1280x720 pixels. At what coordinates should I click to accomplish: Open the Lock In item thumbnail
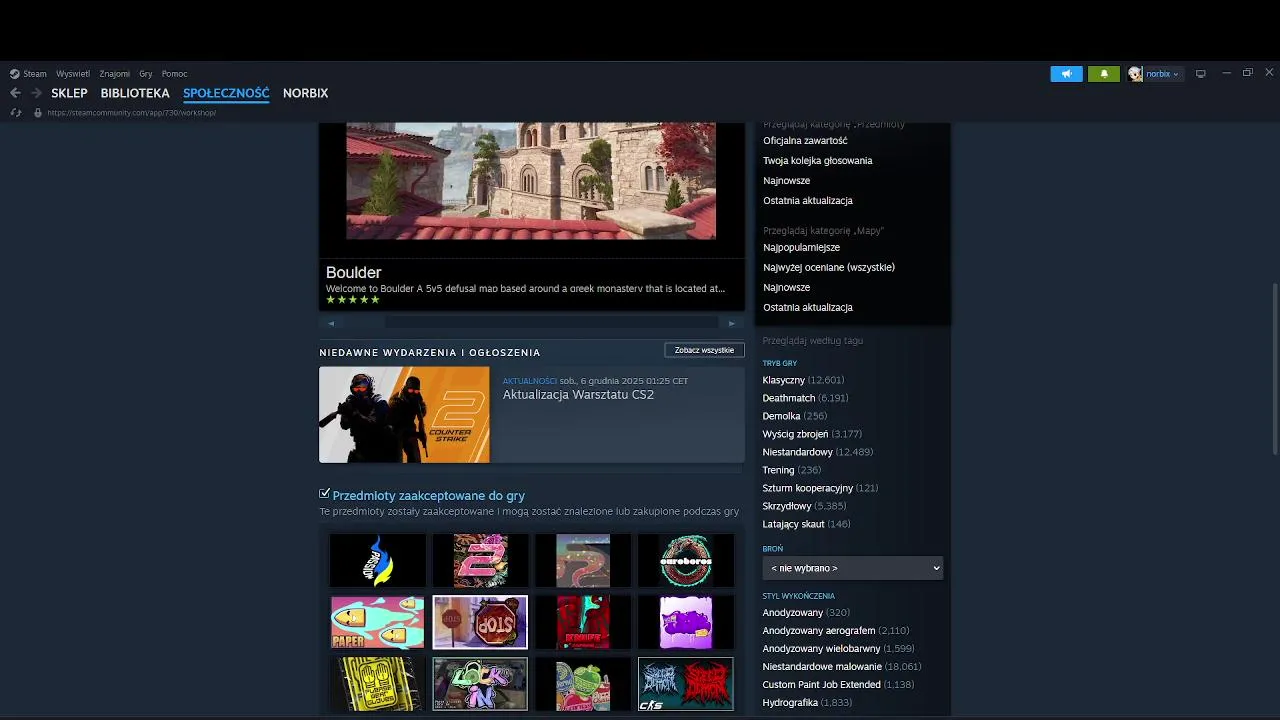[480, 684]
